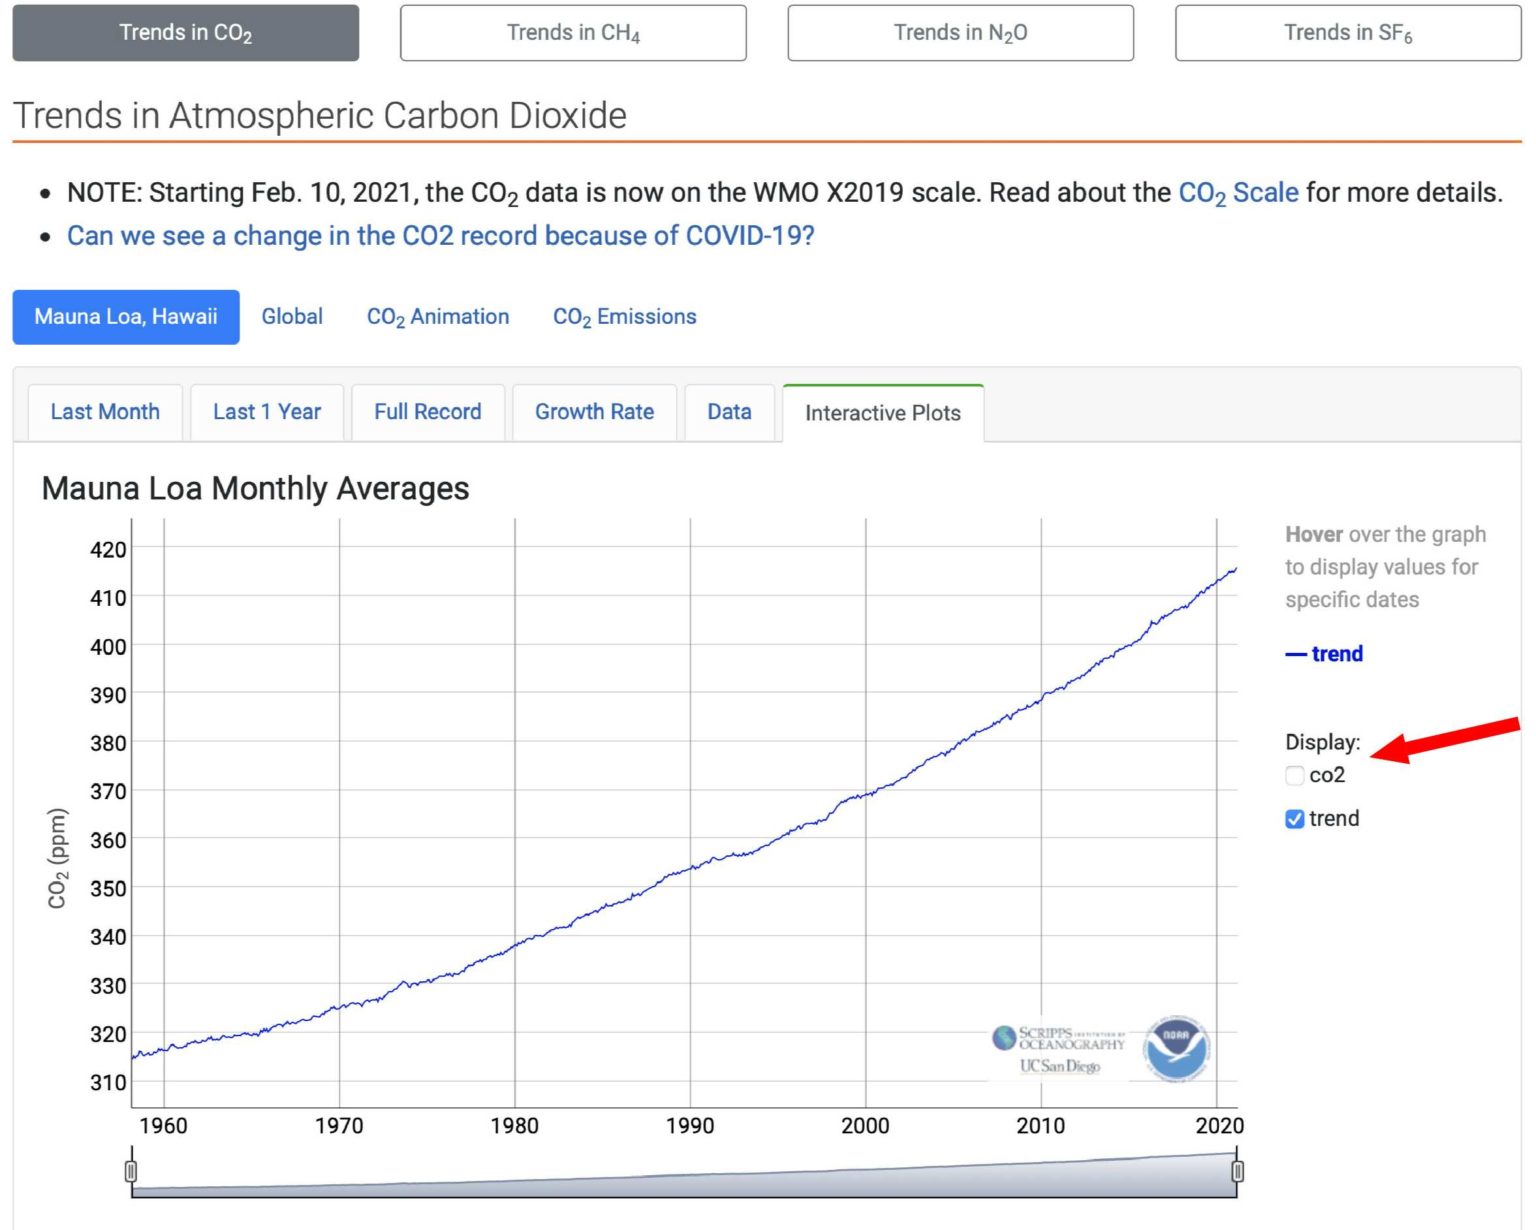View the Growth Rate tab

[x=594, y=412]
